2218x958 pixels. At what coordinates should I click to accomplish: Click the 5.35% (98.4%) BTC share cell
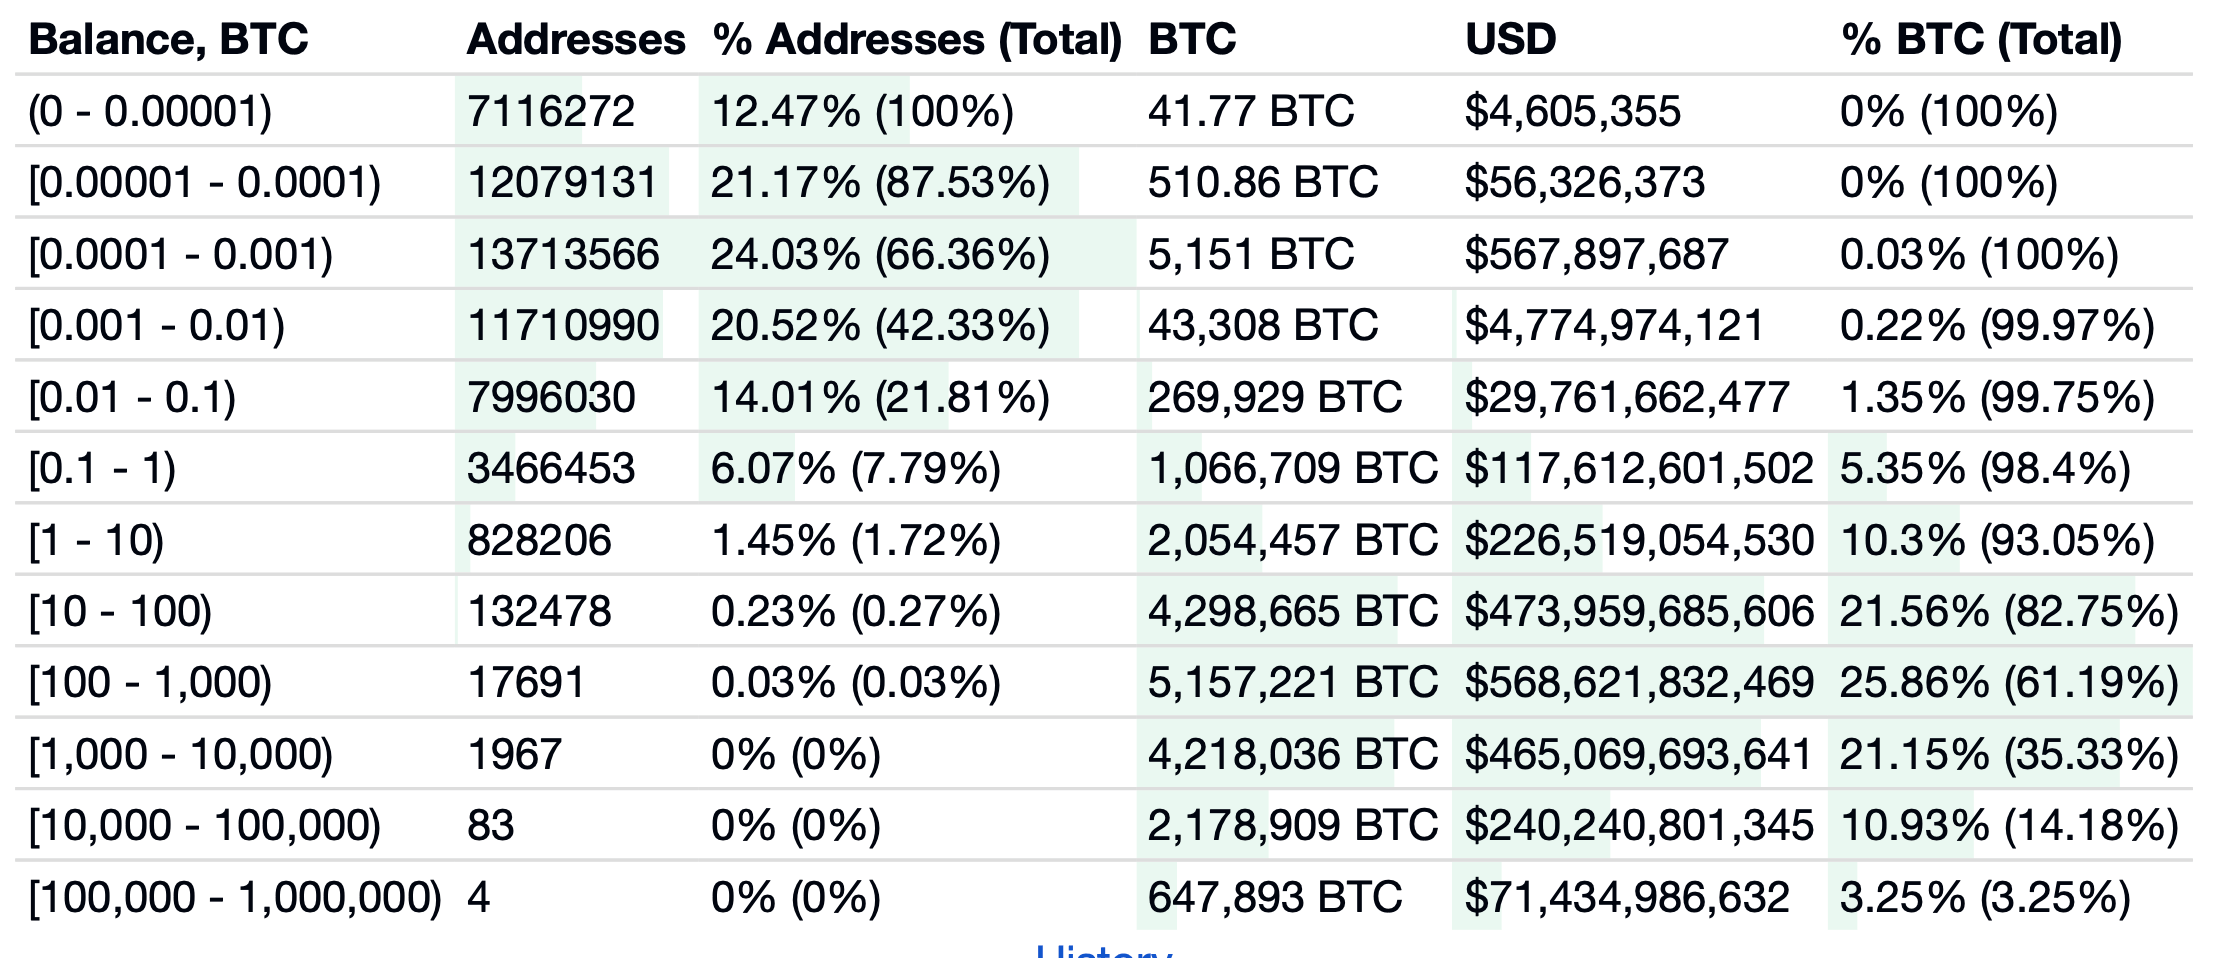click(x=1984, y=469)
